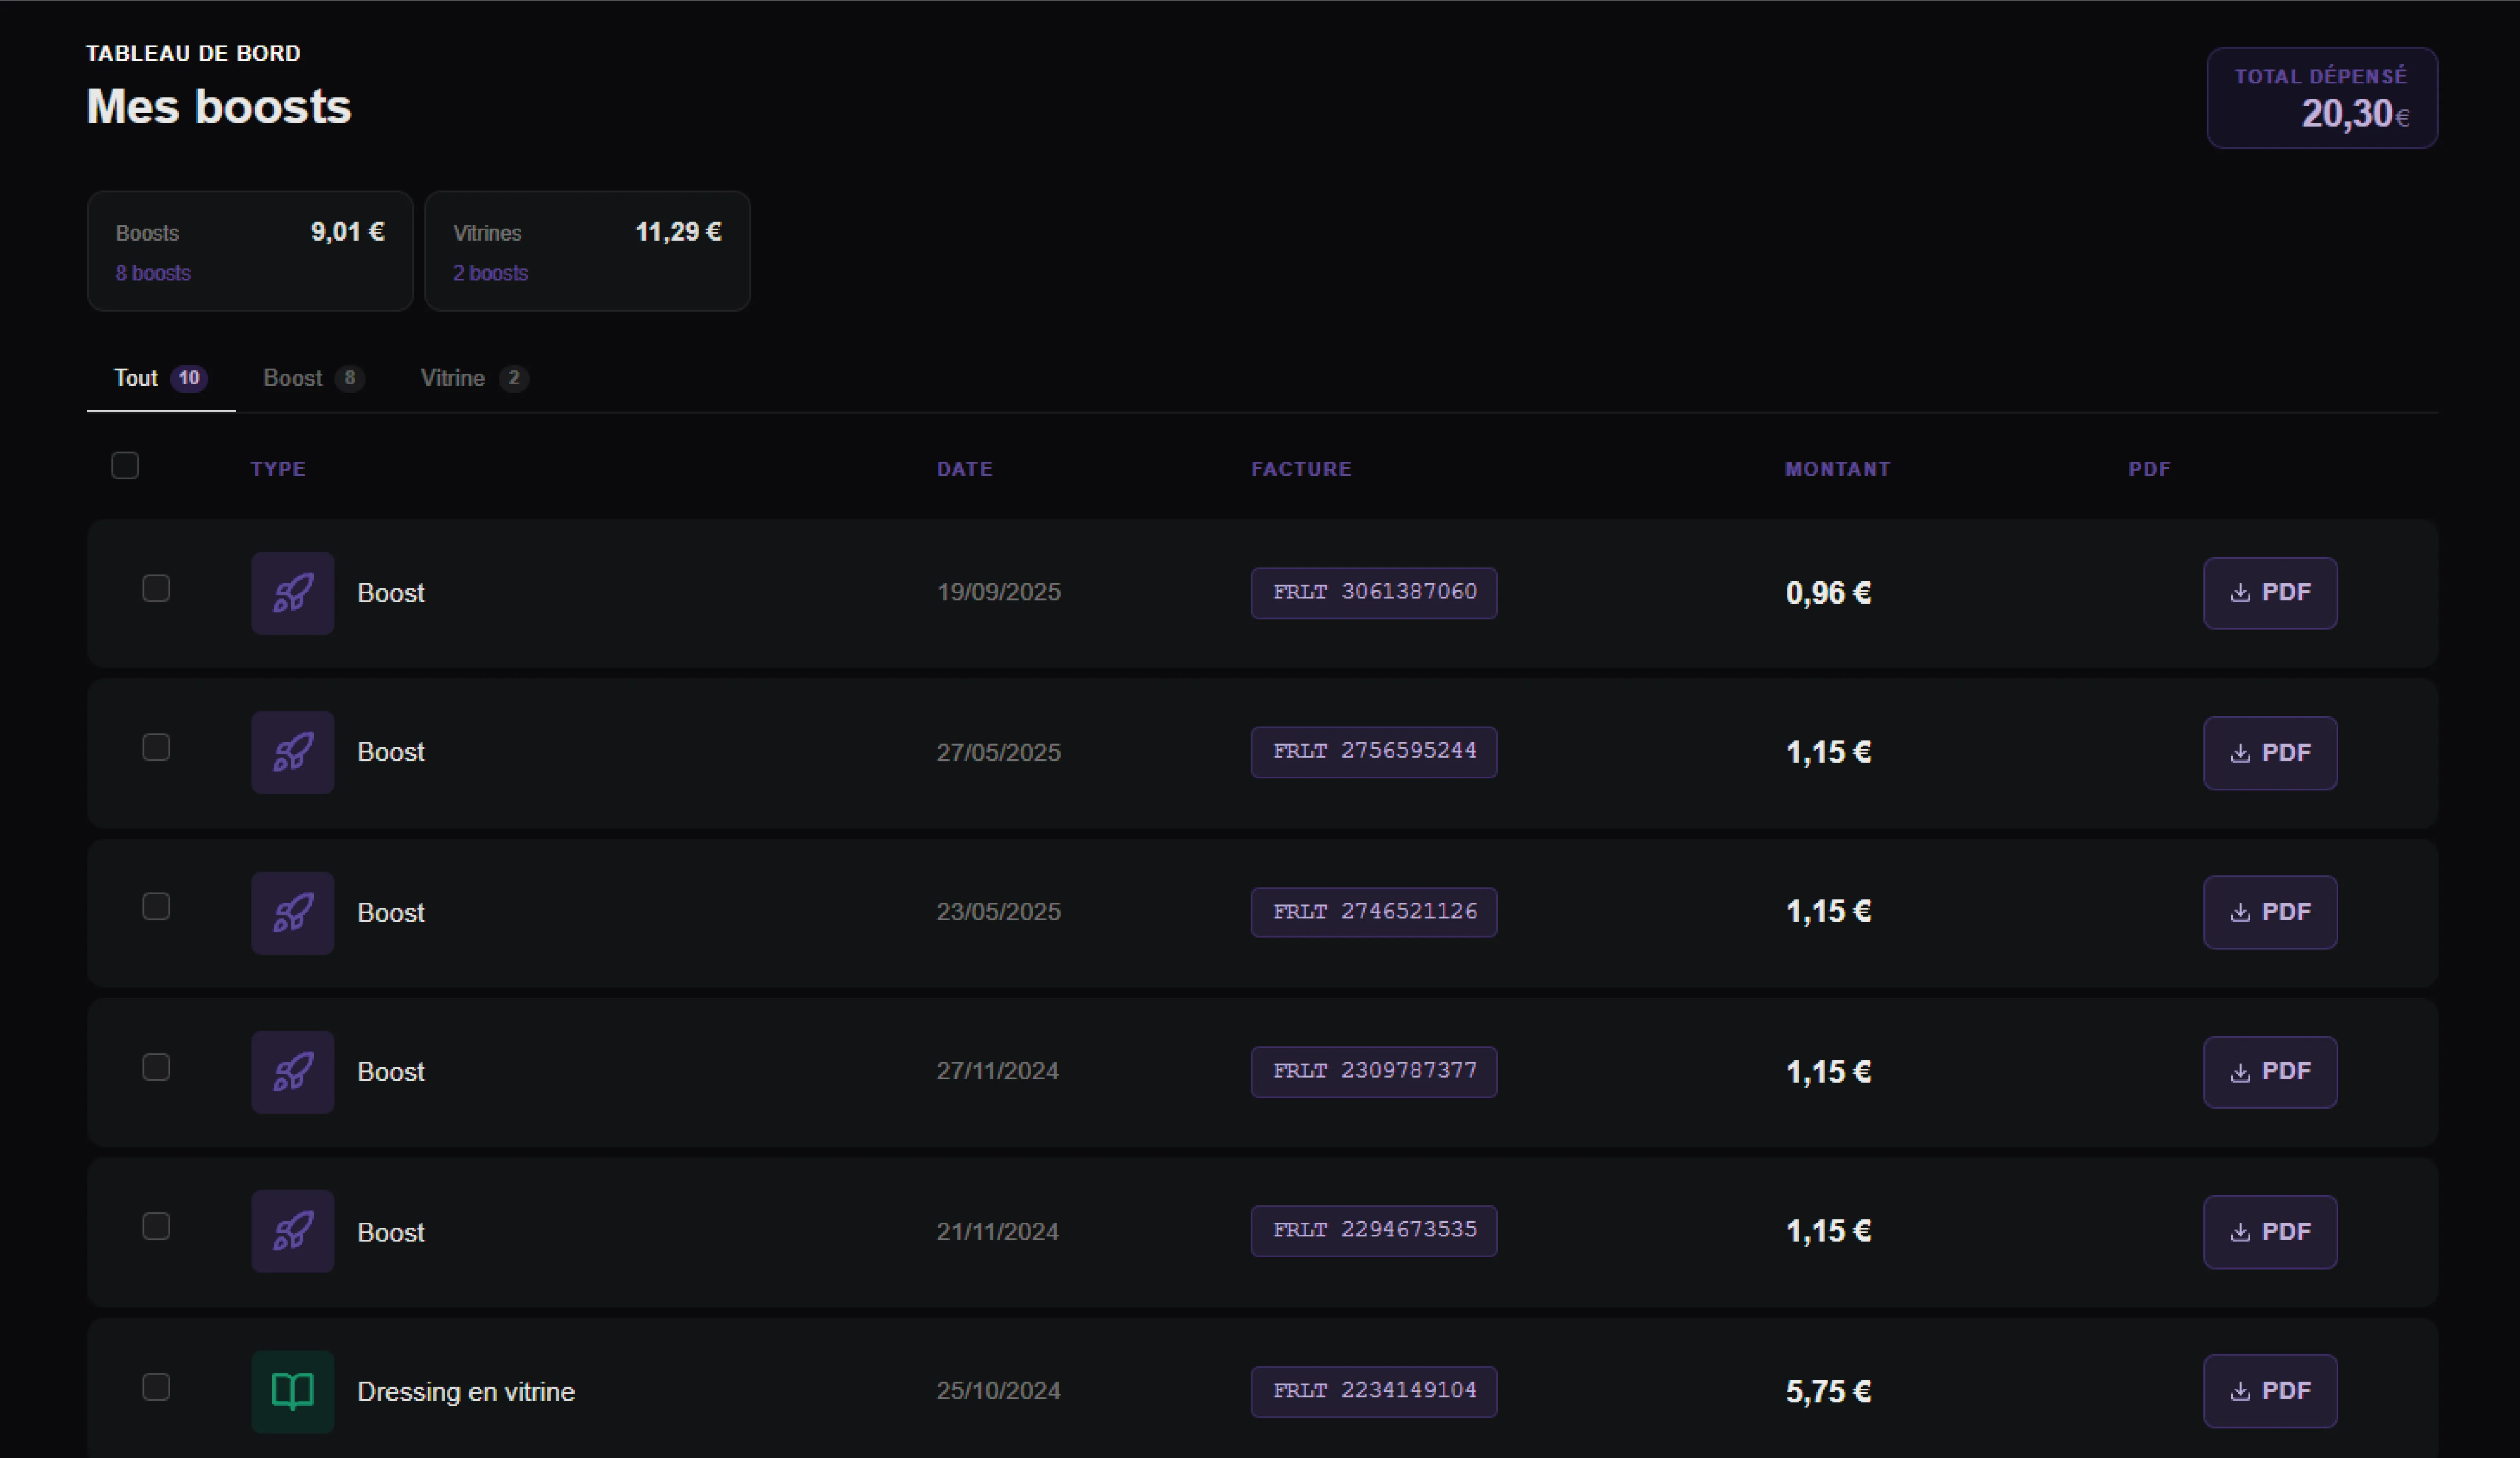Image resolution: width=2520 pixels, height=1458 pixels.
Task: Click the Vitrines summary card showing 11,29 €
Action: (x=587, y=251)
